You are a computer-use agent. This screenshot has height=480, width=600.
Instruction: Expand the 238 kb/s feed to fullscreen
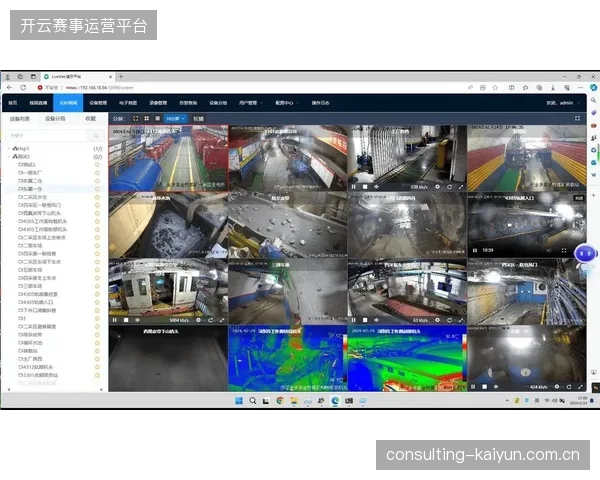coord(461,187)
